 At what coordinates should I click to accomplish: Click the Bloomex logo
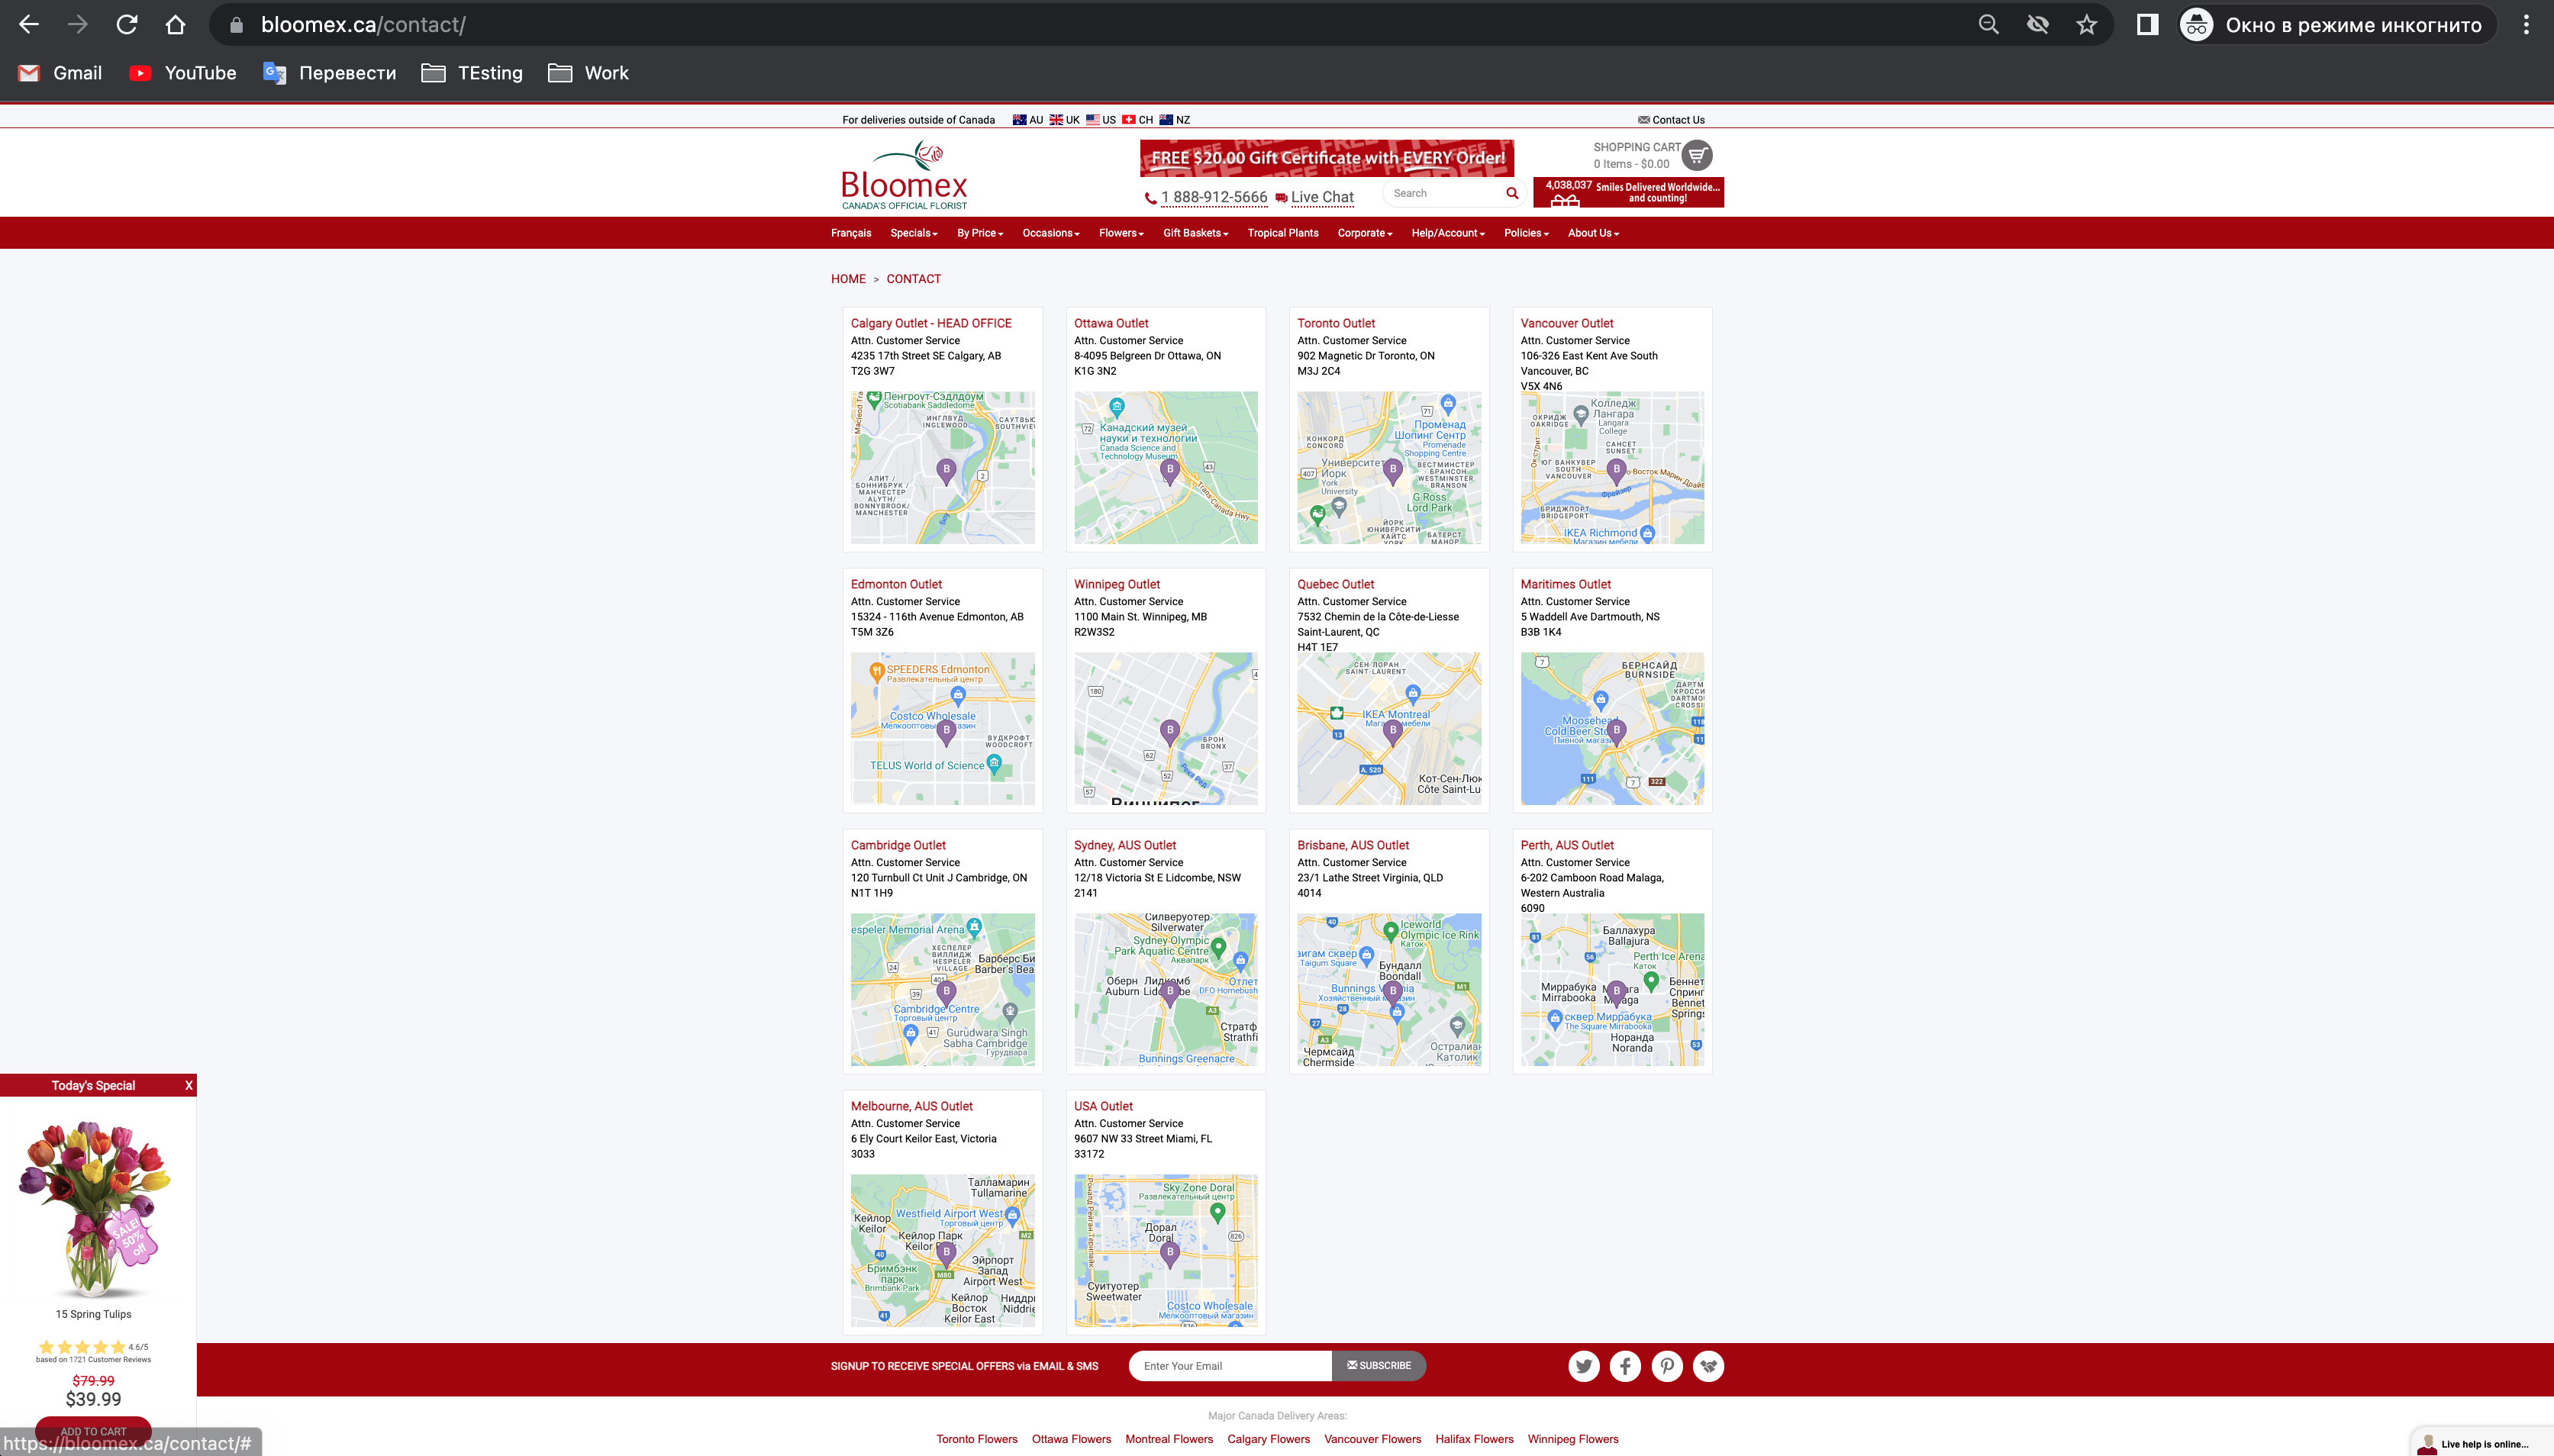[x=905, y=175]
